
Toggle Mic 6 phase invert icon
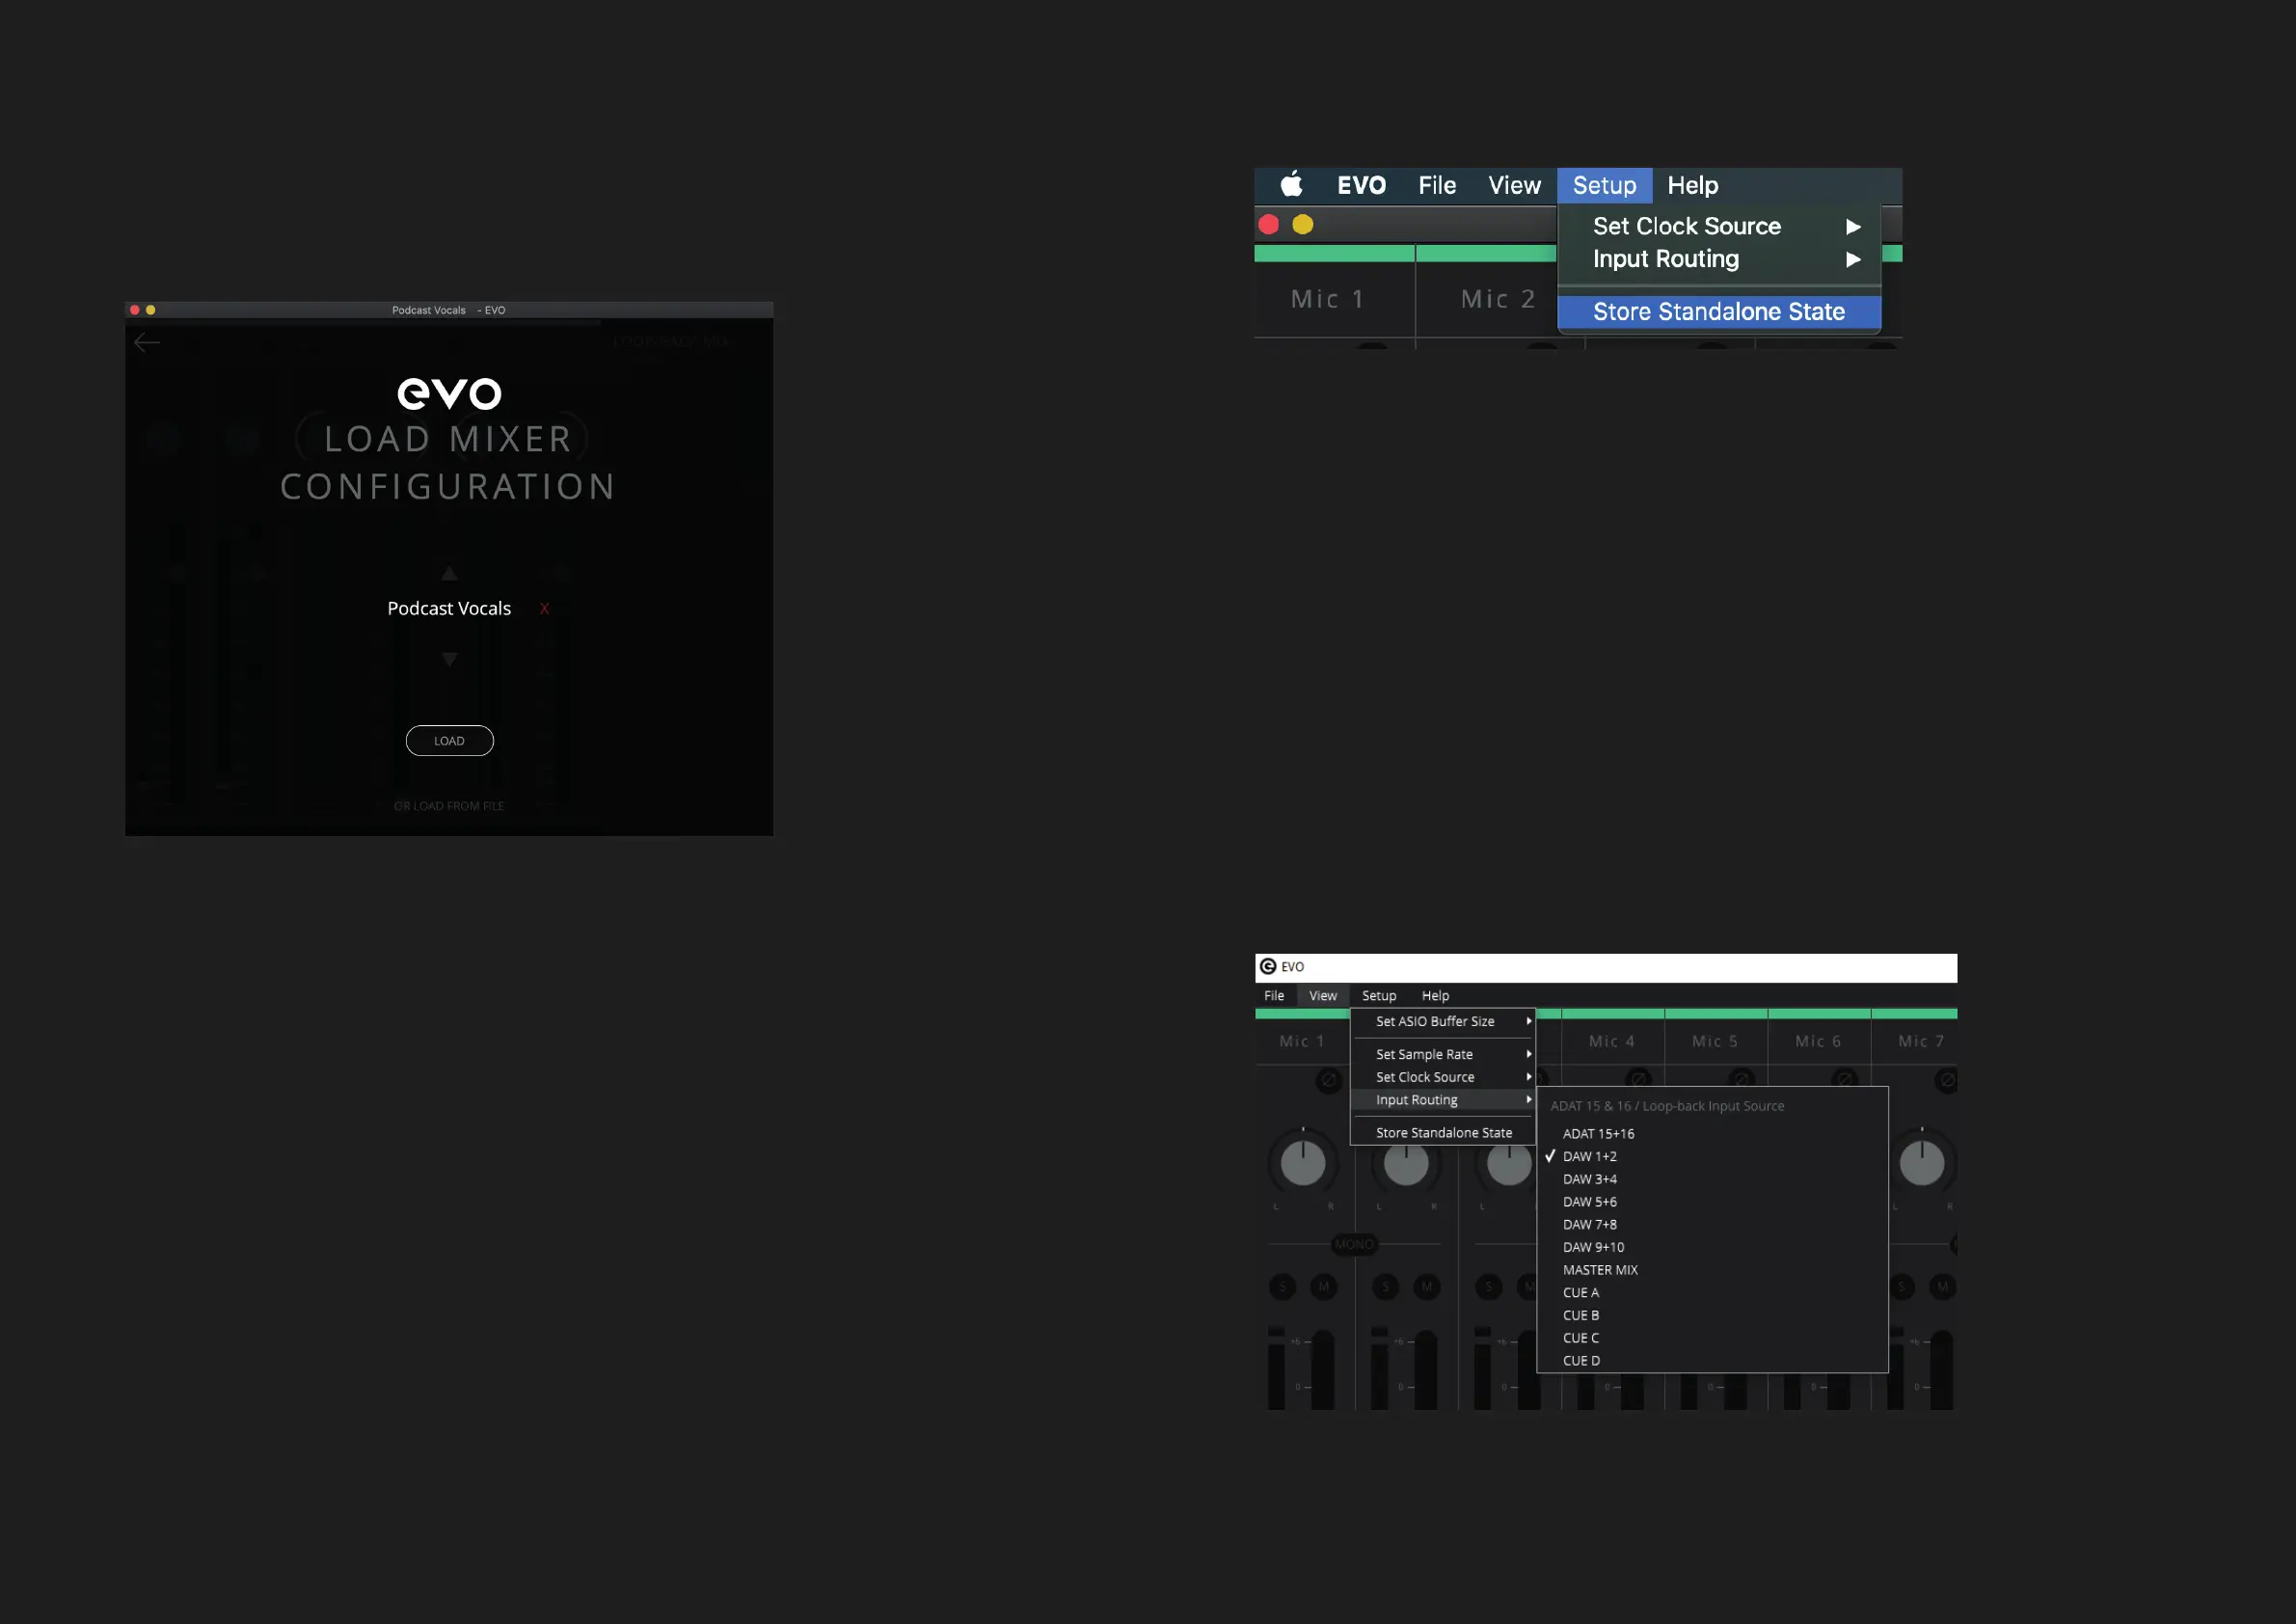point(1843,1079)
